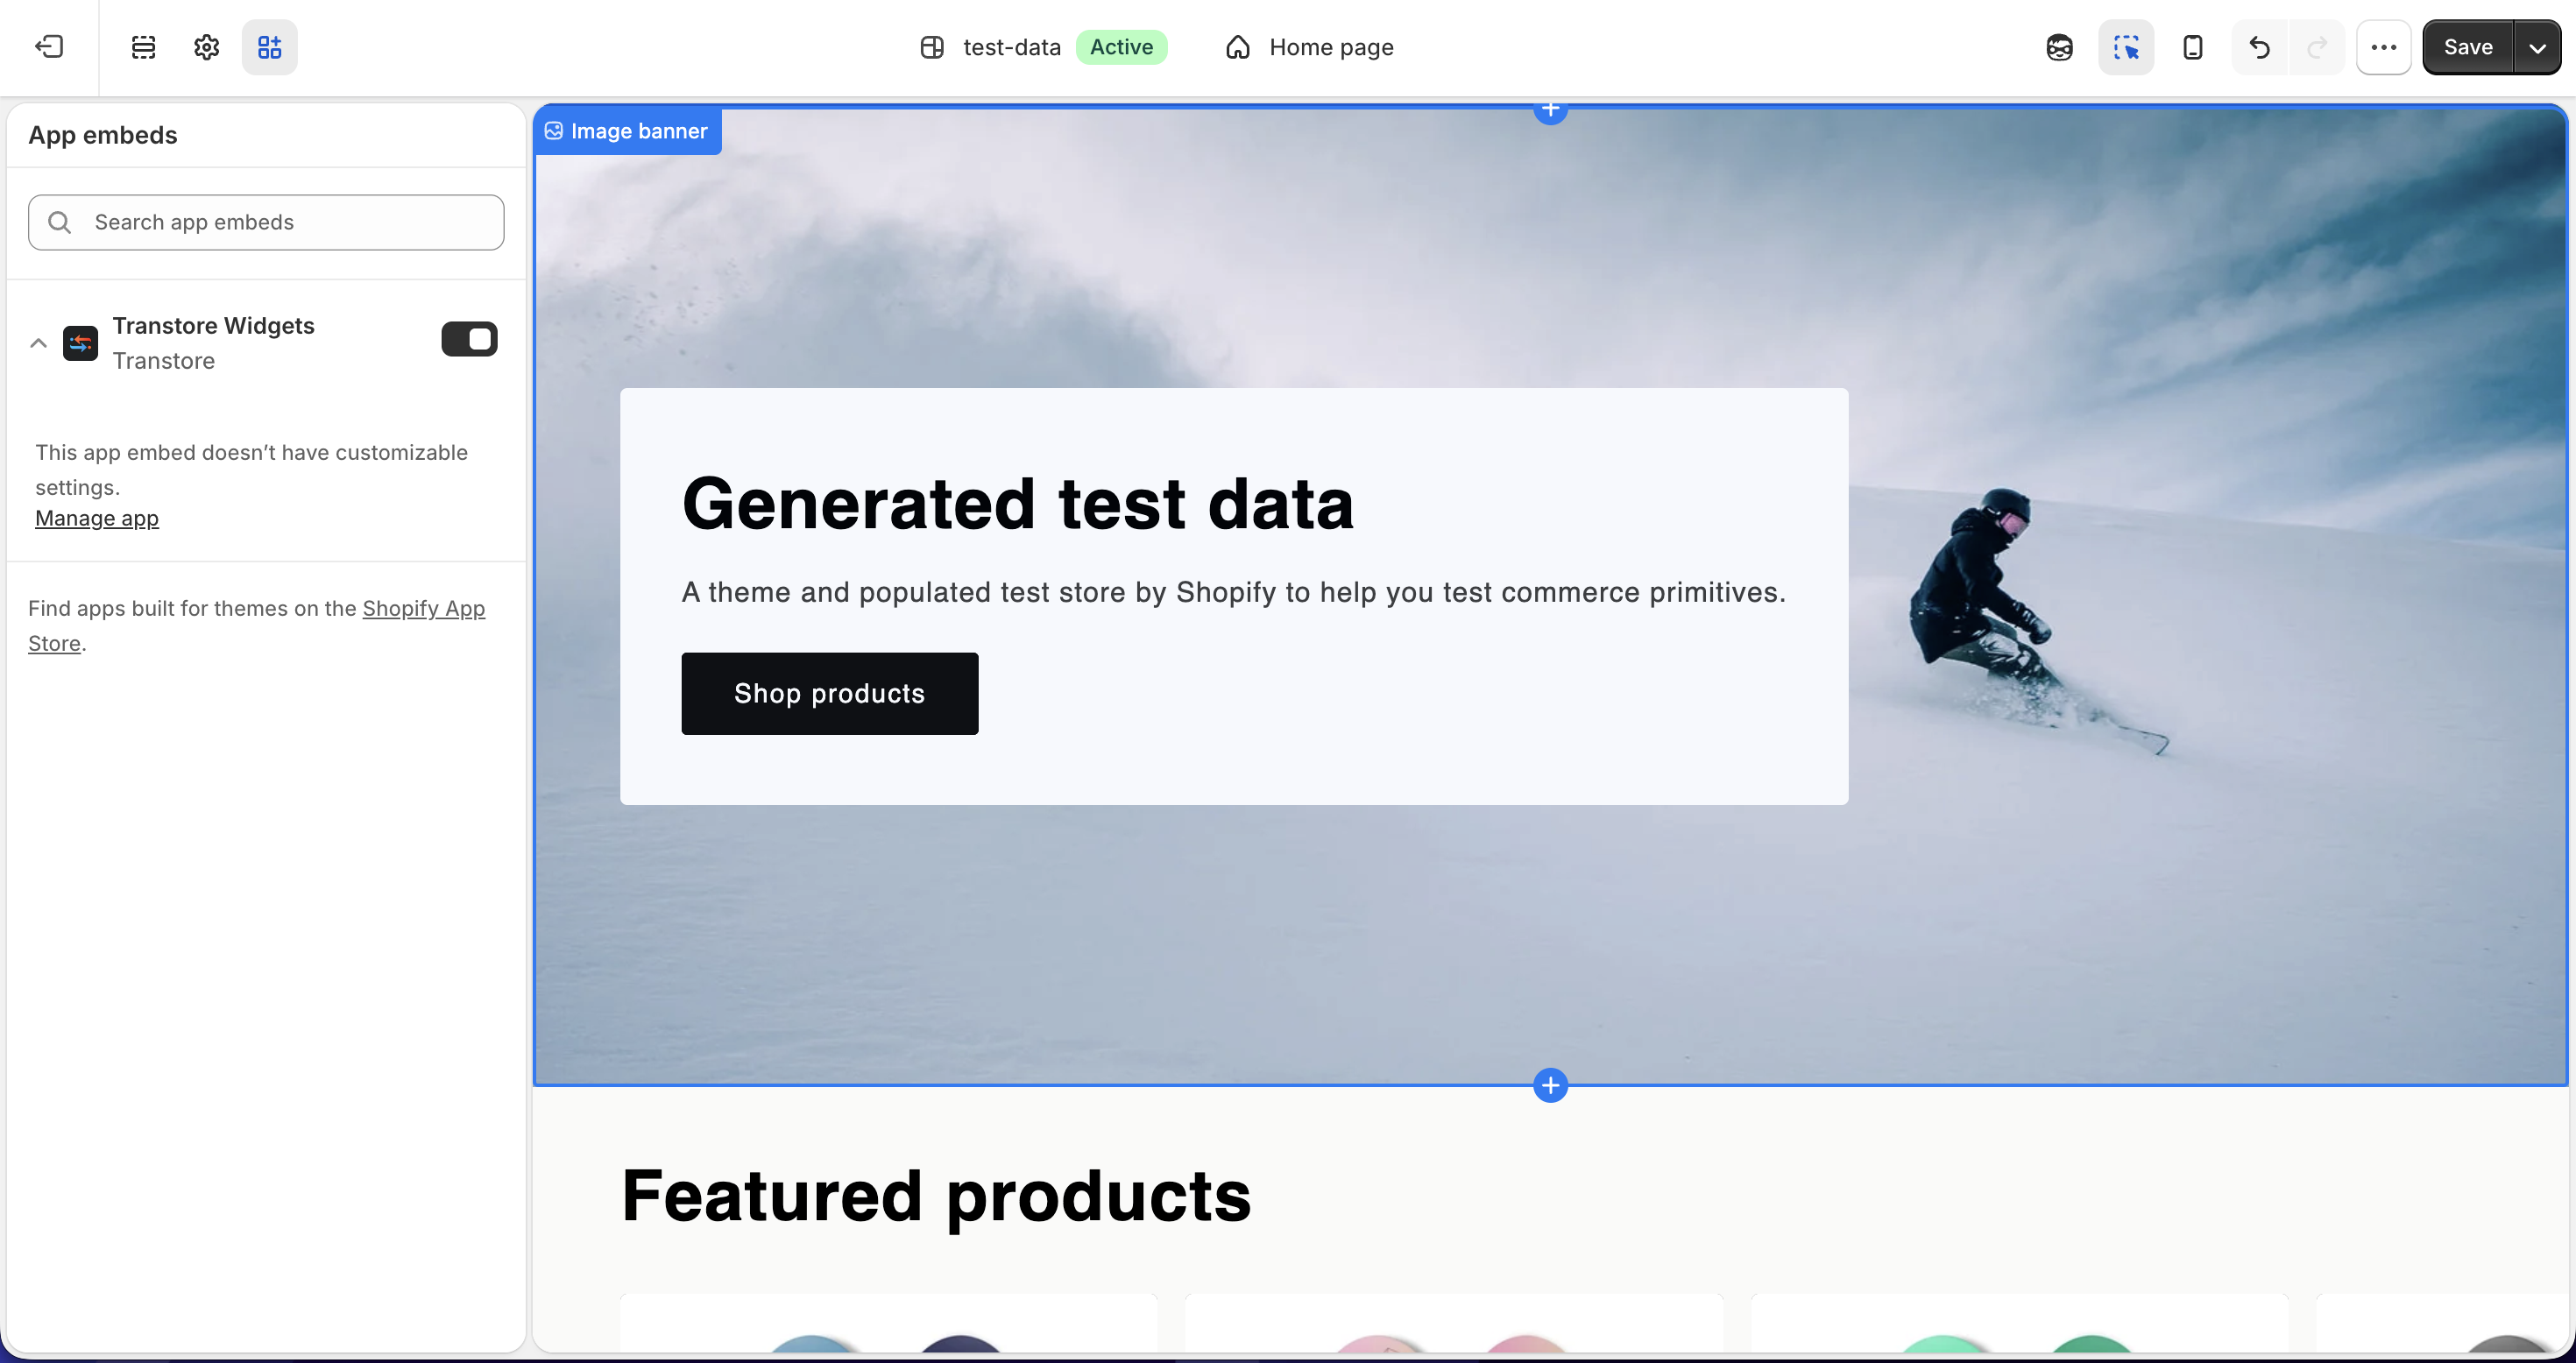The height and width of the screenshot is (1363, 2576).
Task: Click the Active status badge
Action: tap(1121, 47)
